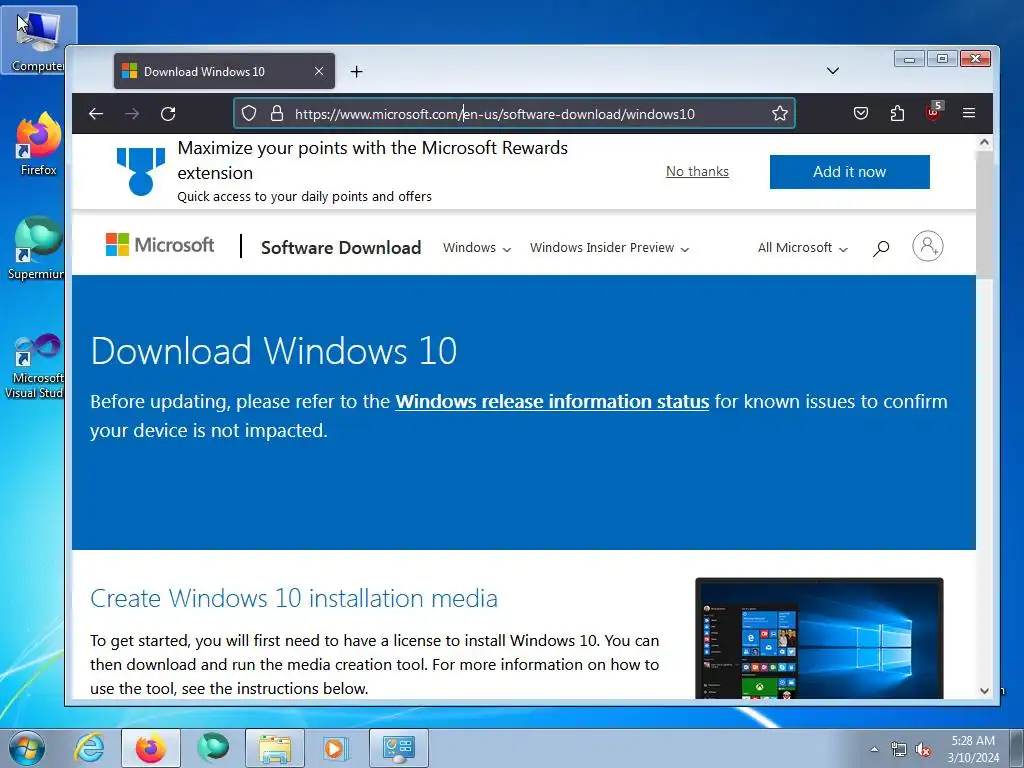This screenshot has width=1024, height=768.
Task: Expand the Windows navigation menu
Action: [477, 248]
